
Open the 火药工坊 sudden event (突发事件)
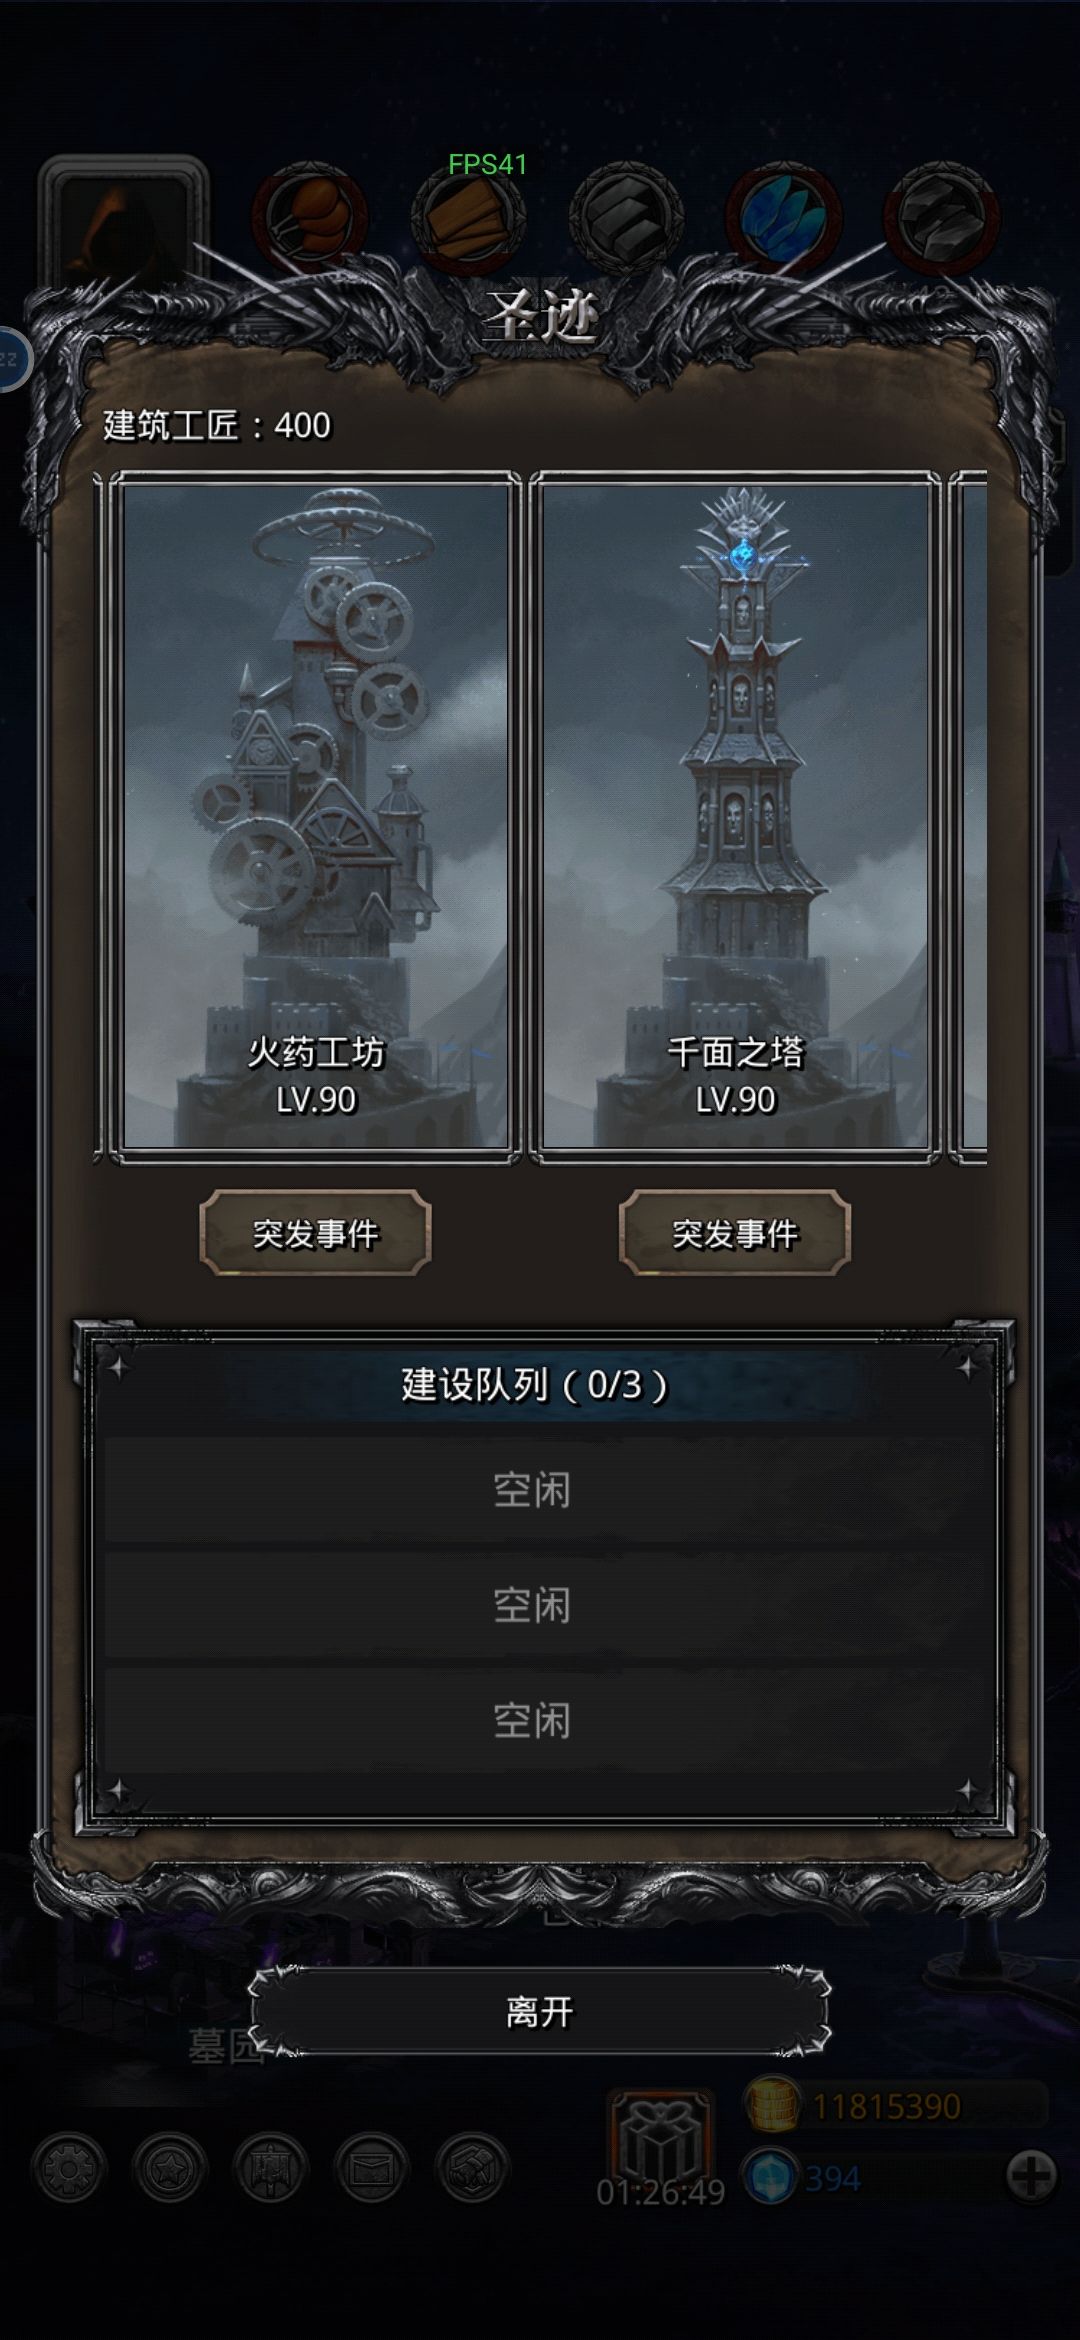[315, 1232]
